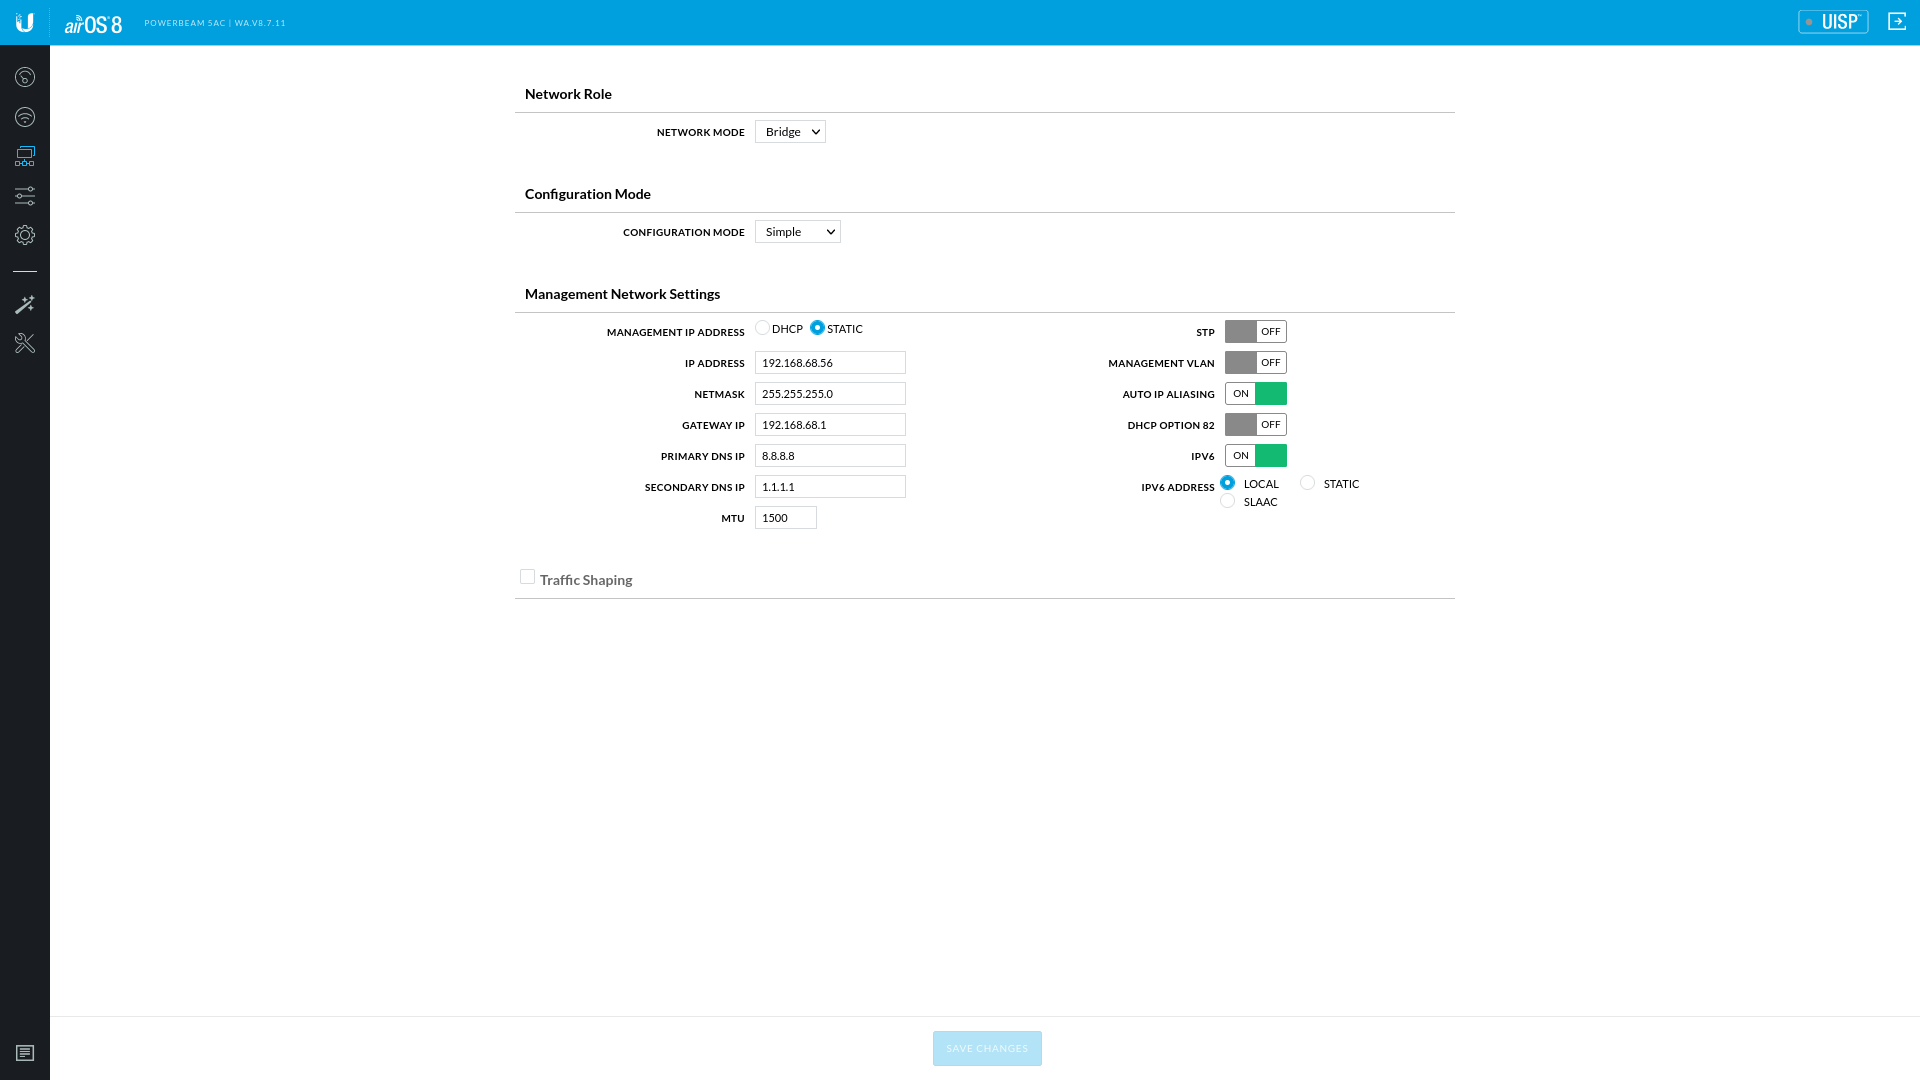This screenshot has width=1920, height=1080.
Task: Choose SLAAC for IPv6 address
Action: pos(1227,501)
